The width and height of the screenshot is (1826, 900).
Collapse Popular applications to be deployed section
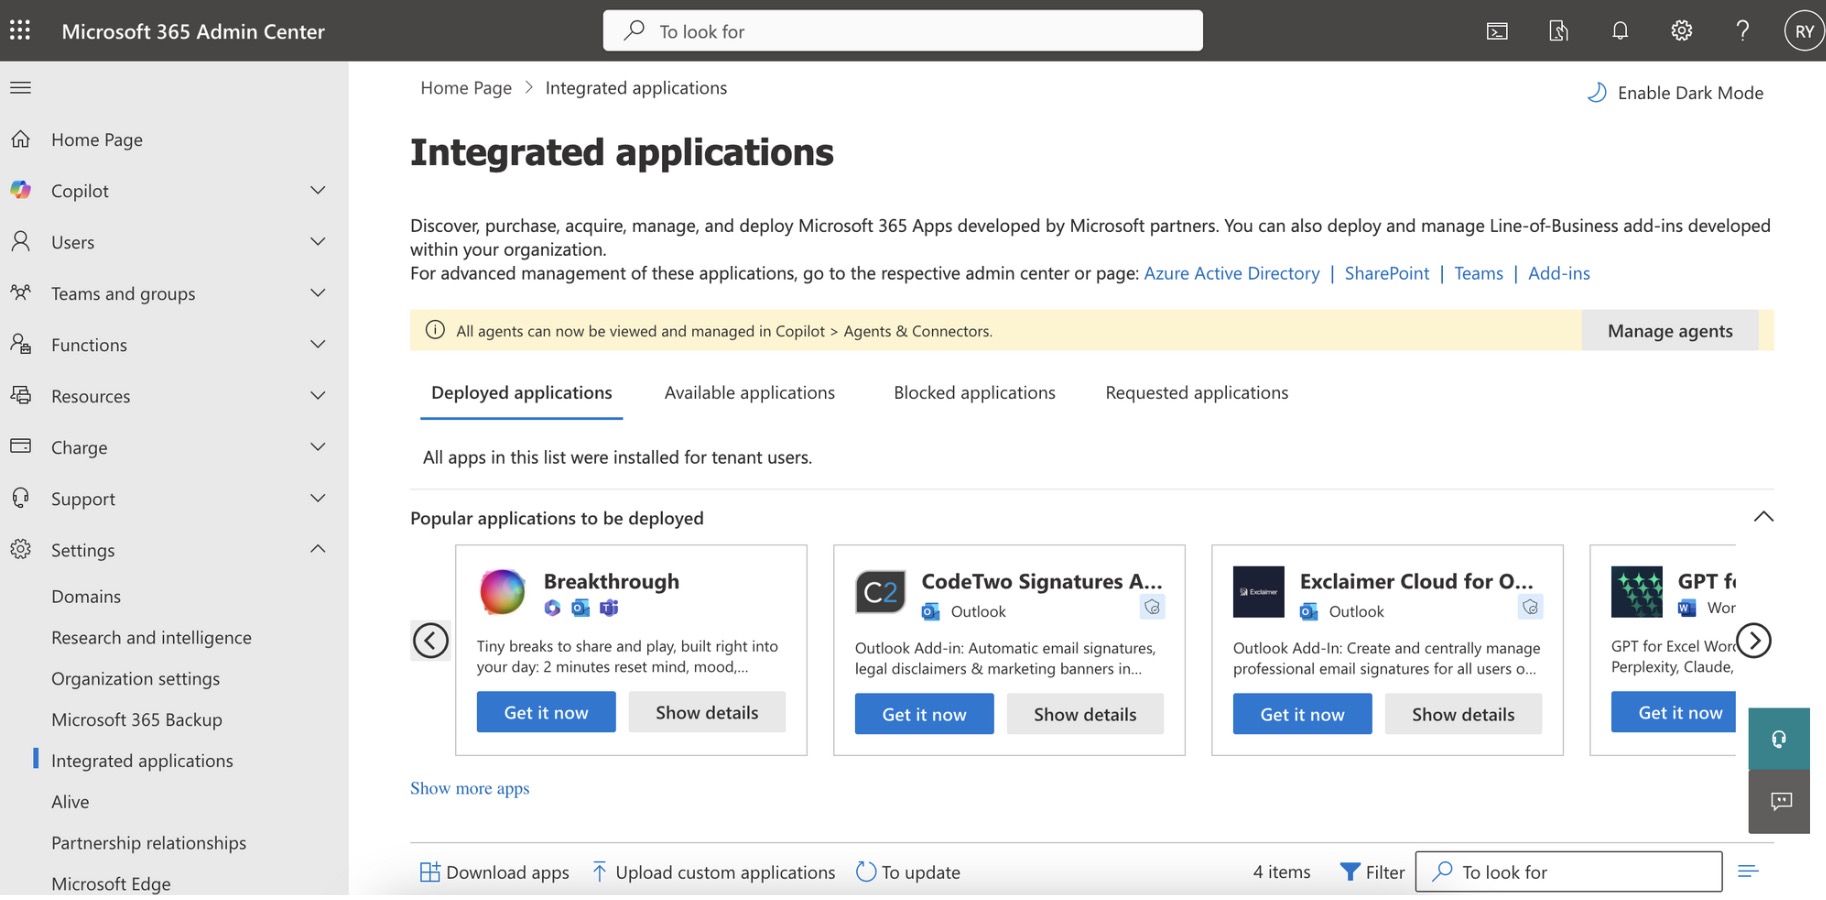tap(1763, 517)
